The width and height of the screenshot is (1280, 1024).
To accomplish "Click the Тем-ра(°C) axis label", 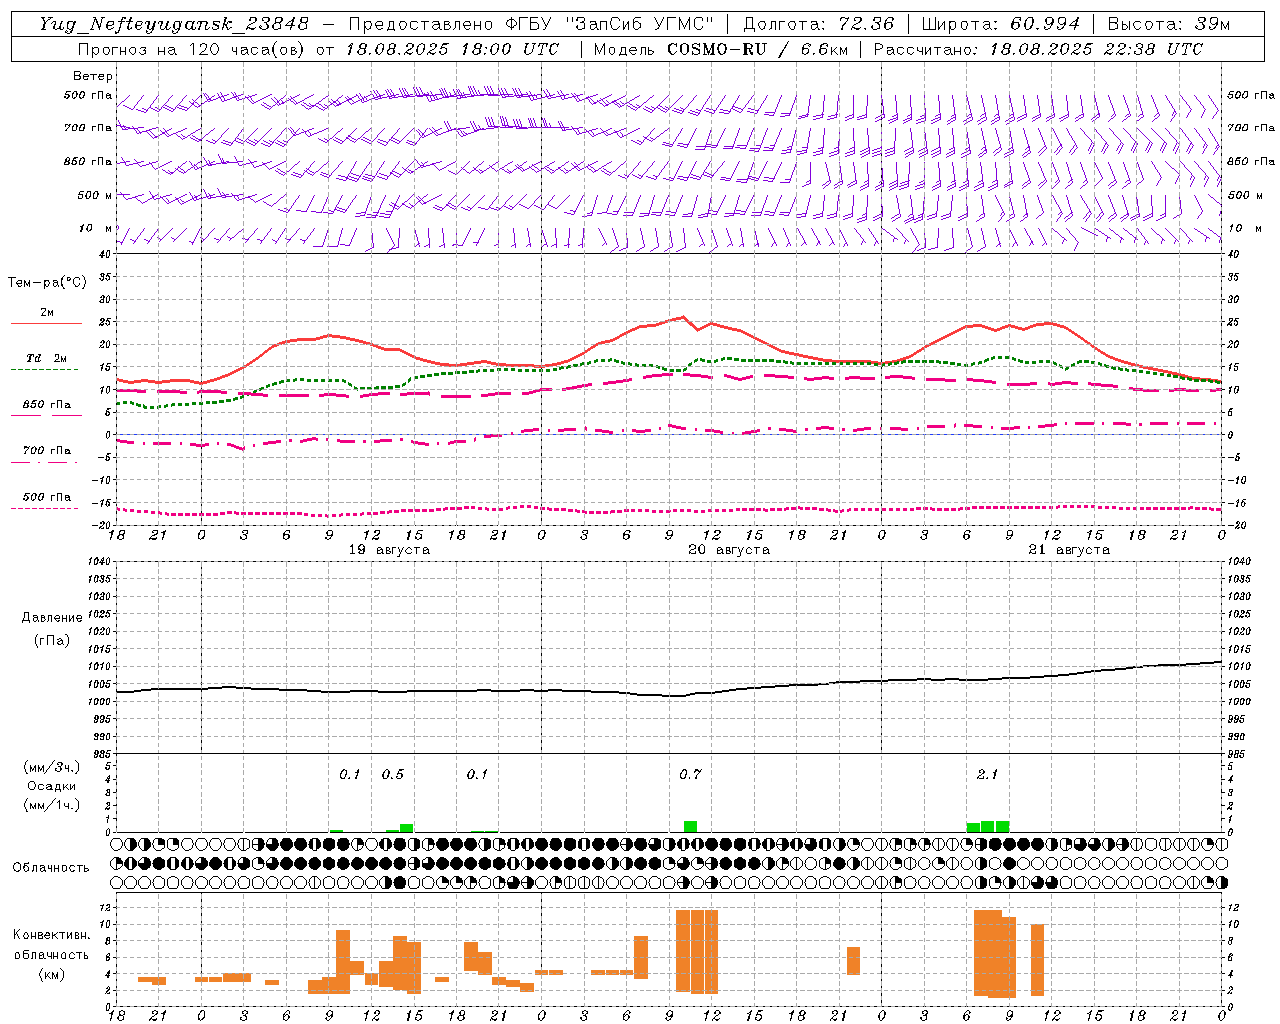I will point(47,283).
